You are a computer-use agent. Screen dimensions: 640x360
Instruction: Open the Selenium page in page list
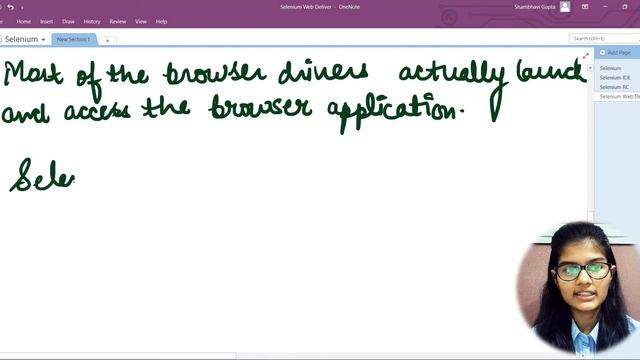click(610, 68)
